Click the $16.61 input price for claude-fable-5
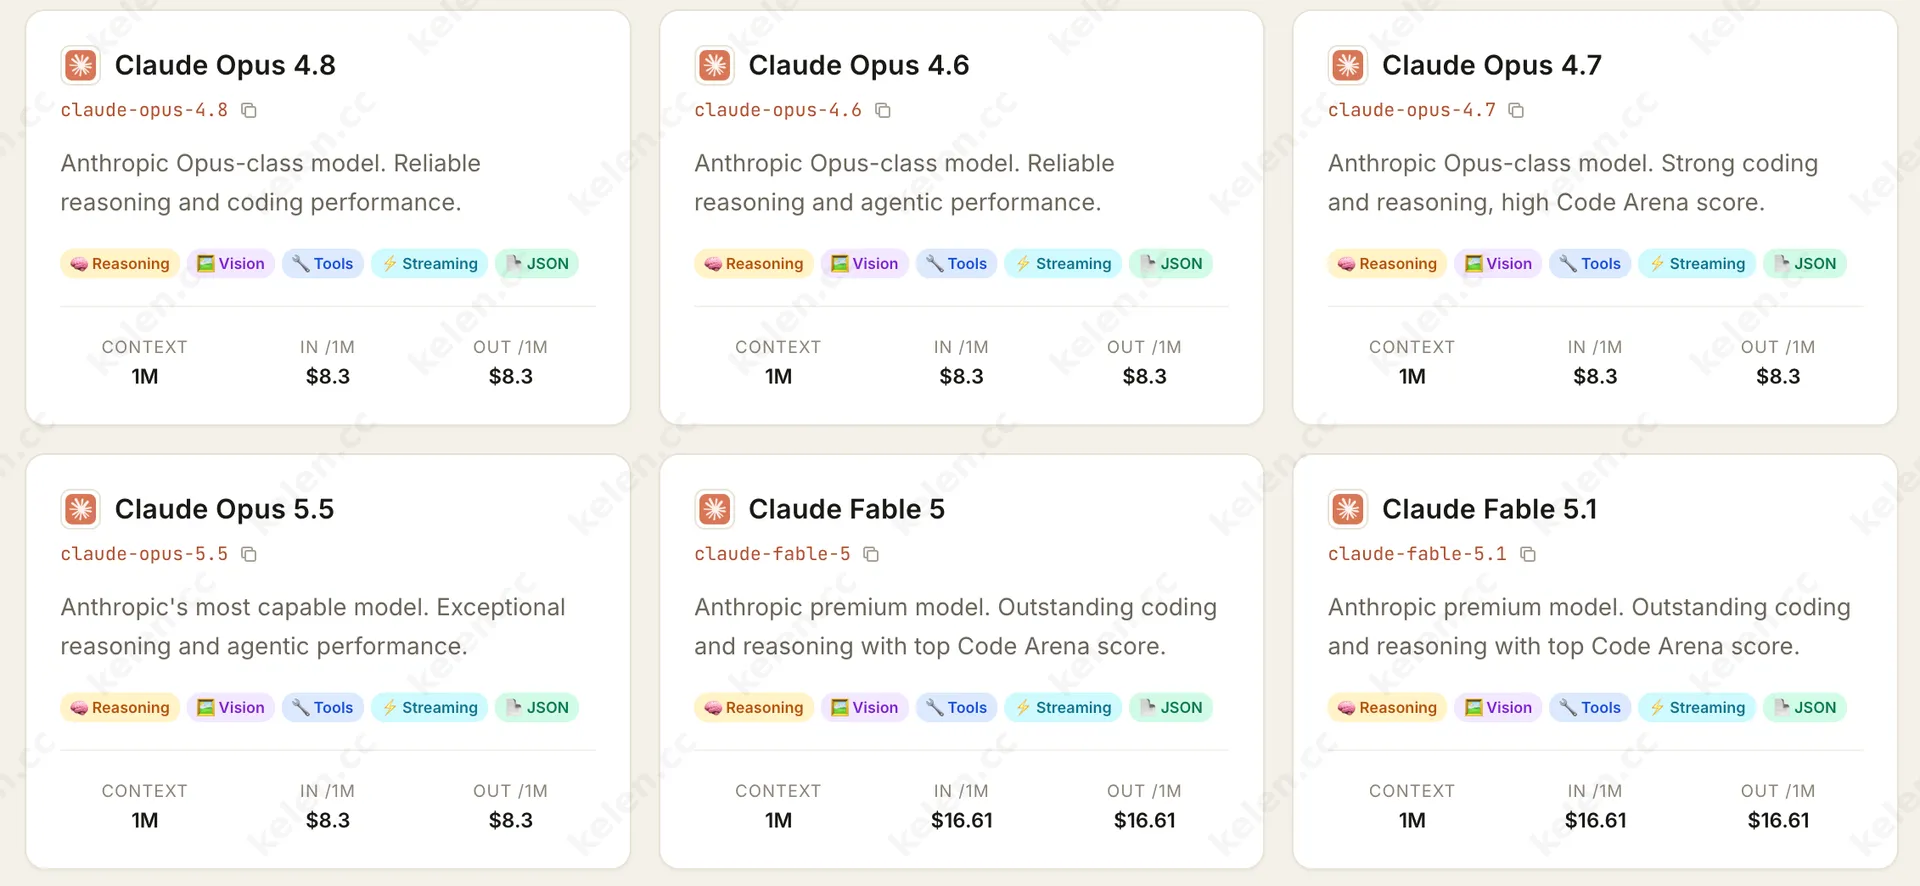Image resolution: width=1920 pixels, height=886 pixels. (x=962, y=821)
